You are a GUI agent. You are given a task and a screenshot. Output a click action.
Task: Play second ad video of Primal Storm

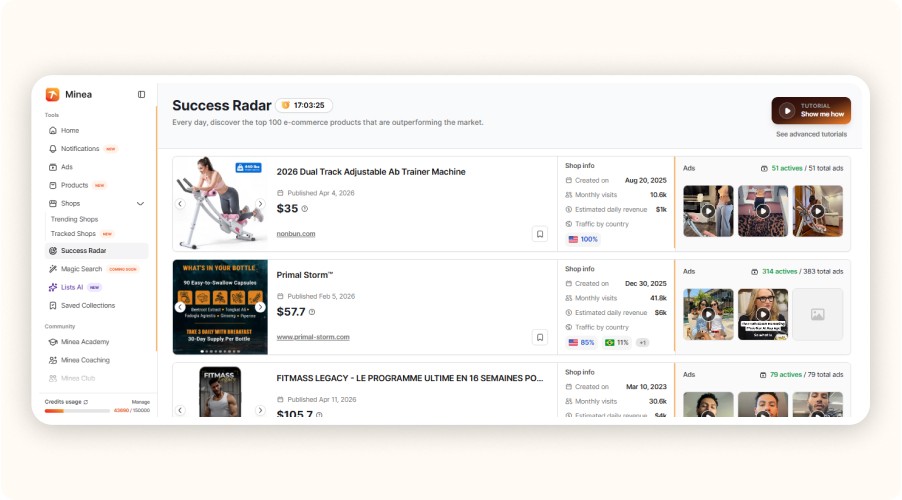(x=763, y=314)
